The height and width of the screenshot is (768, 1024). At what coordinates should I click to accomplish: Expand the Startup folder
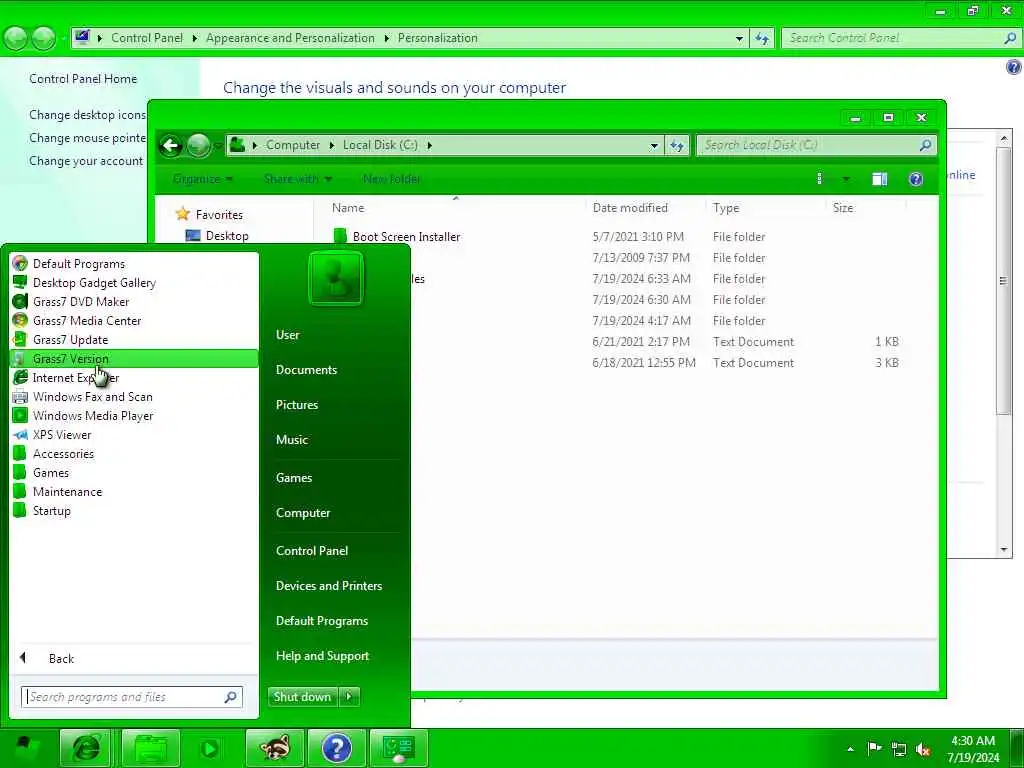(x=52, y=510)
